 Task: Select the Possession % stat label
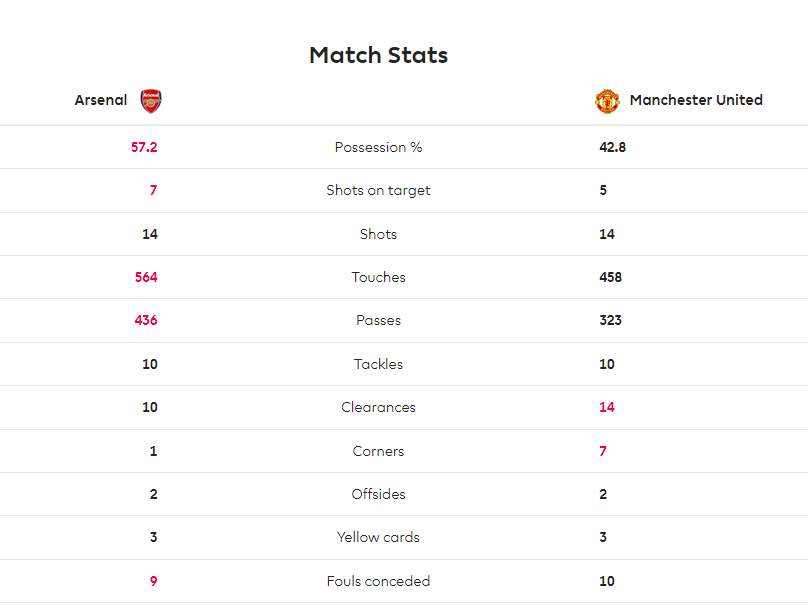(x=378, y=147)
